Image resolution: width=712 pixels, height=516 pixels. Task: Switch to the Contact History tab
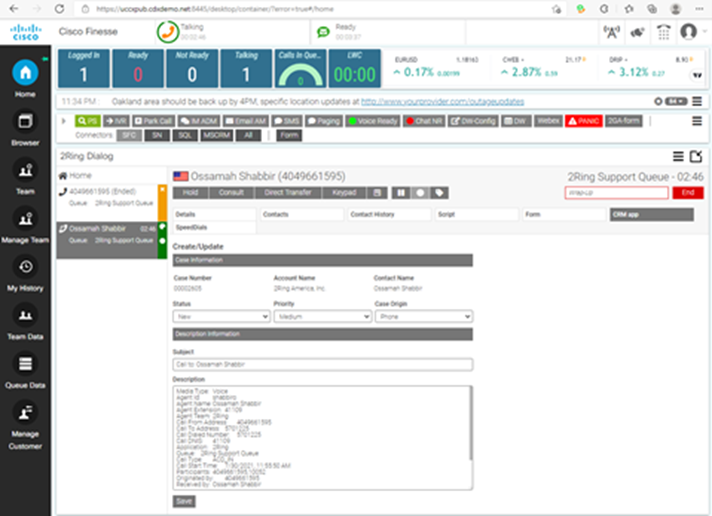click(x=389, y=214)
